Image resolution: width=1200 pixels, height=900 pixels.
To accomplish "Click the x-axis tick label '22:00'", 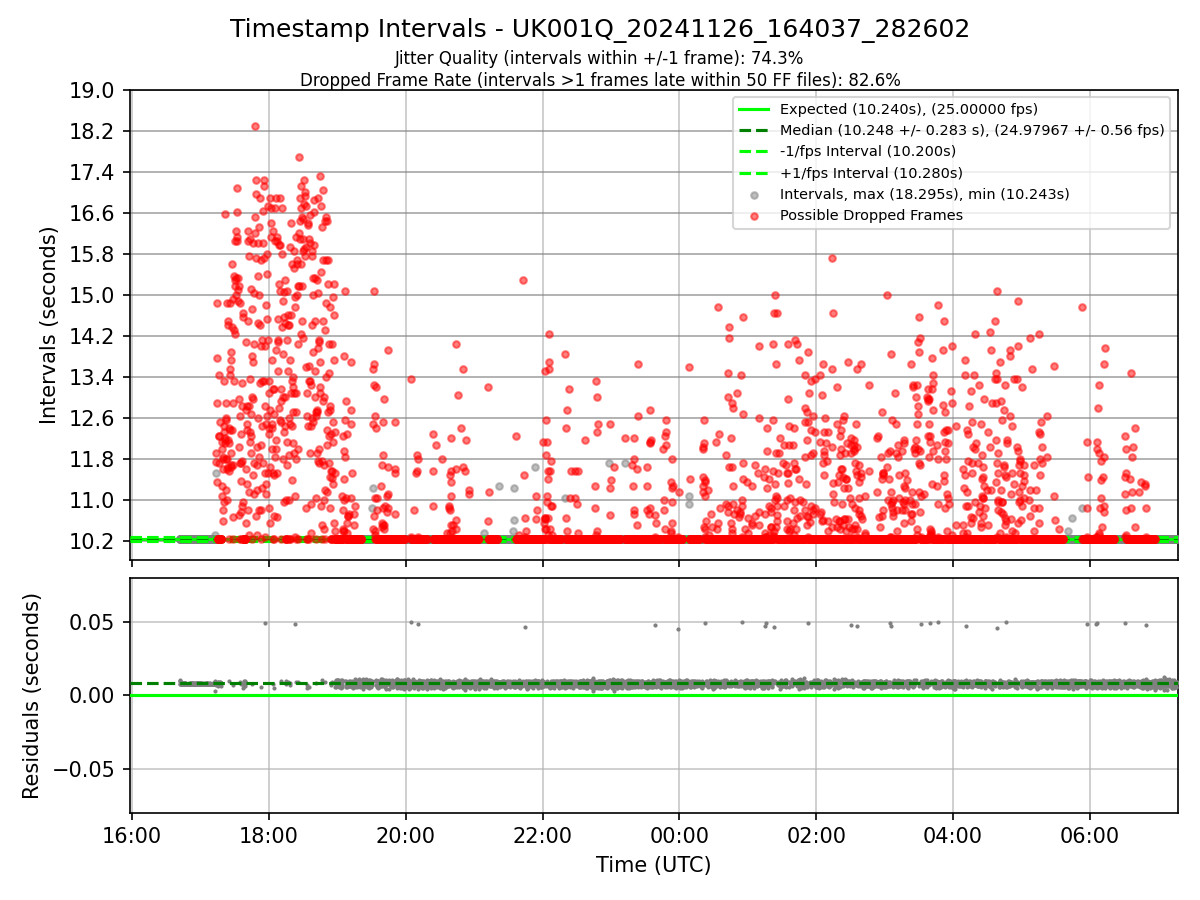I will coord(542,836).
